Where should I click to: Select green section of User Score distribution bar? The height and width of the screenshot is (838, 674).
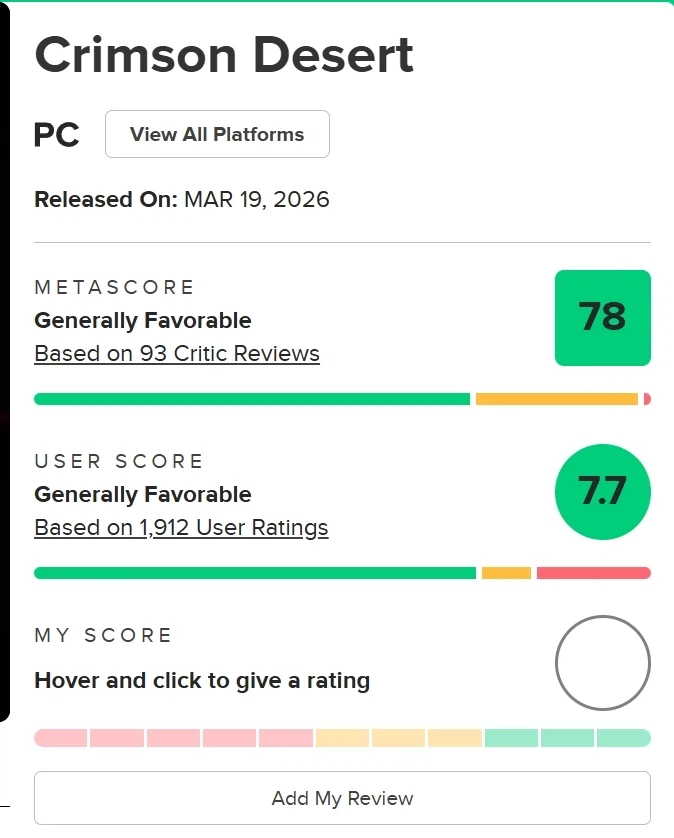[x=255, y=573]
